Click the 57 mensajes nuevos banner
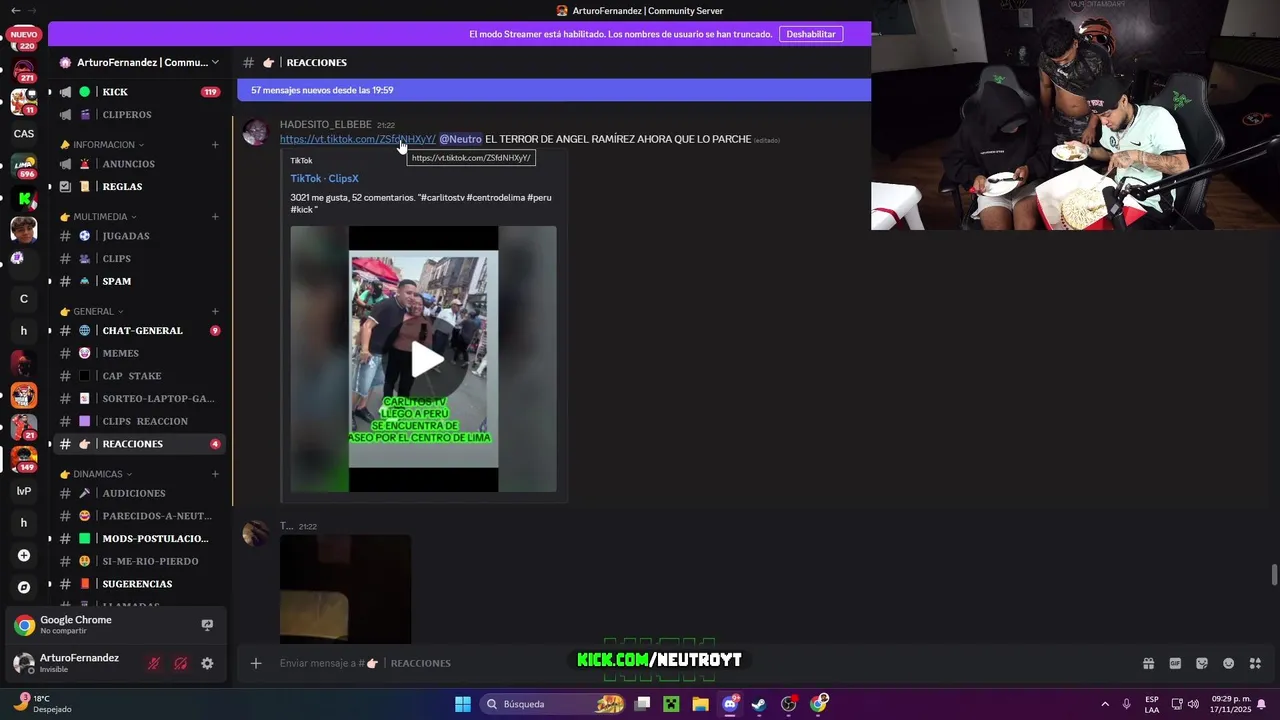 [x=554, y=90]
